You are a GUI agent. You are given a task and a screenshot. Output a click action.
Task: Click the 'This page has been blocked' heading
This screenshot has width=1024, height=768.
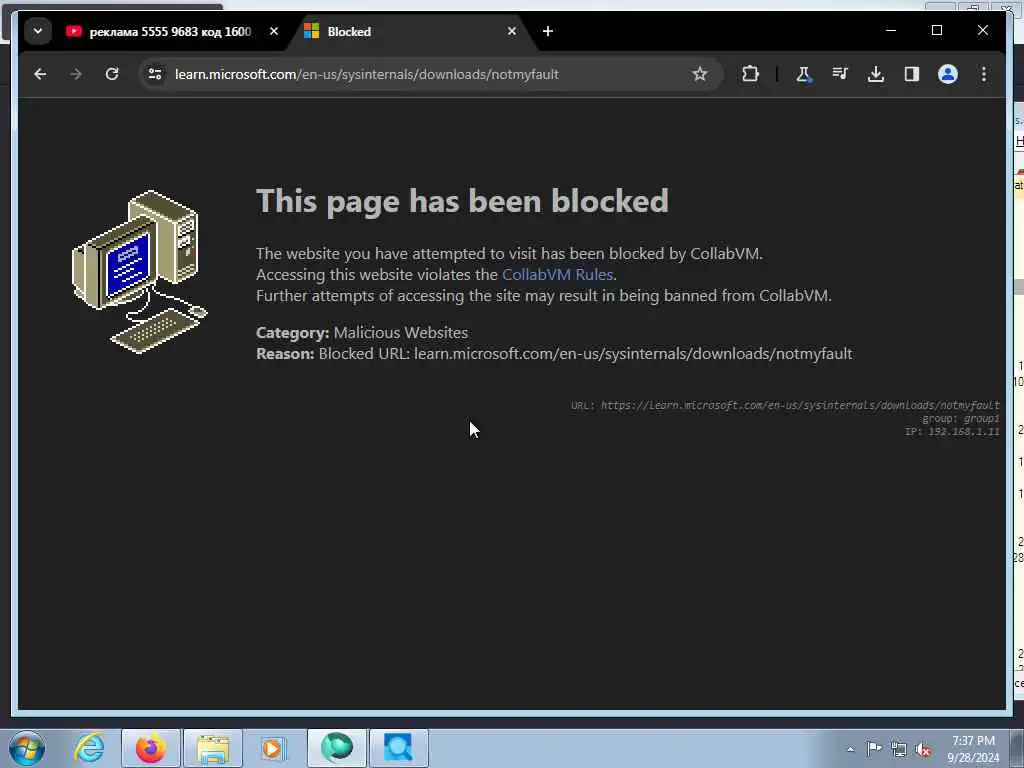tap(462, 200)
